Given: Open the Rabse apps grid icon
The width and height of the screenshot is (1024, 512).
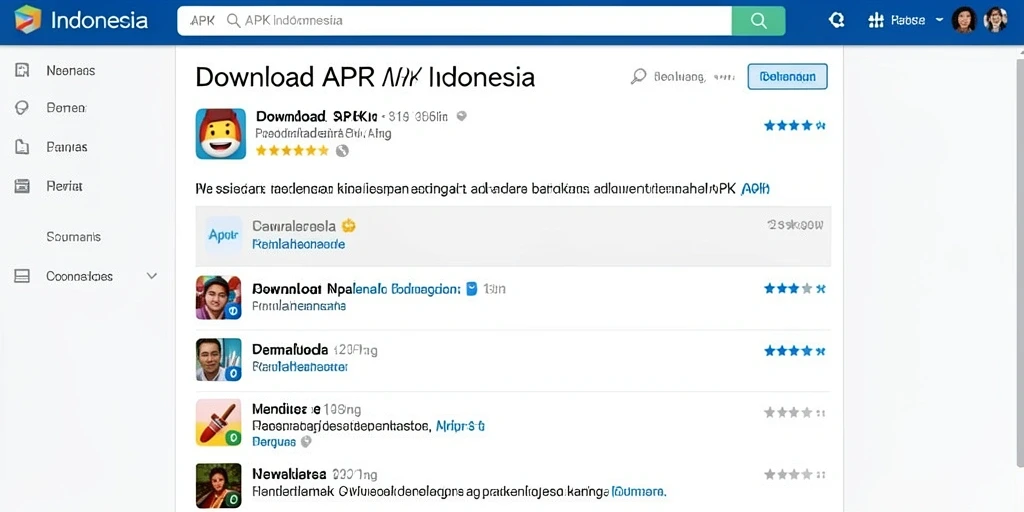Looking at the screenshot, I should pyautogui.click(x=876, y=20).
